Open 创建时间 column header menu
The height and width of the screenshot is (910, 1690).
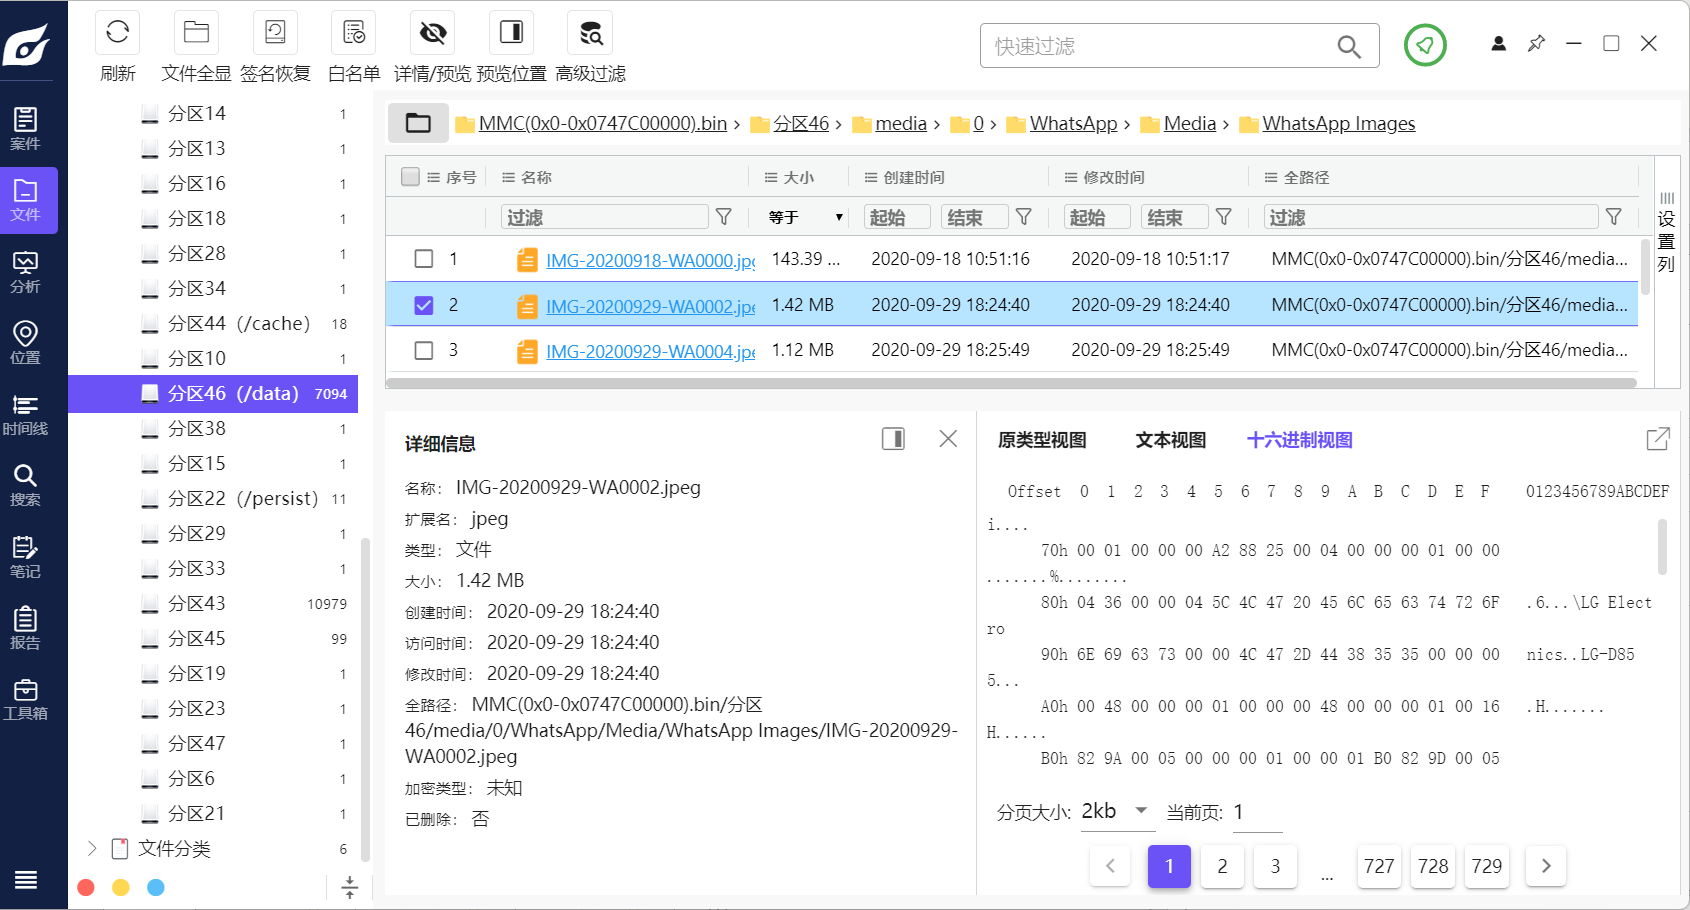coord(871,177)
